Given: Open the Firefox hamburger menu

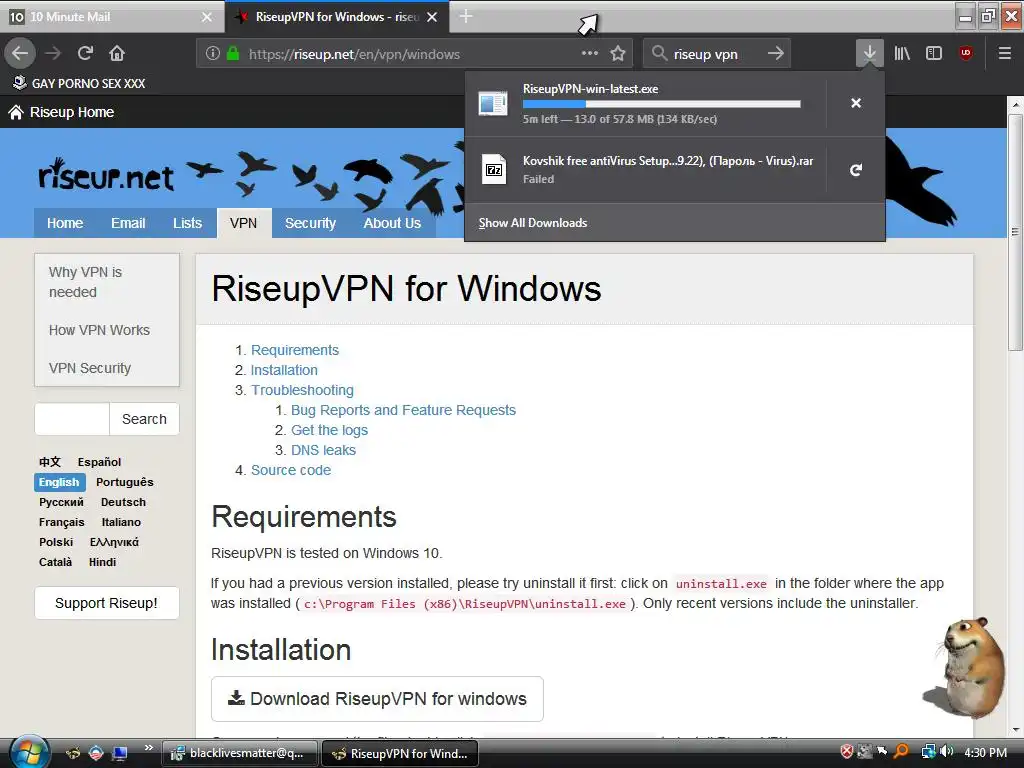Looking at the screenshot, I should click(x=1005, y=53).
